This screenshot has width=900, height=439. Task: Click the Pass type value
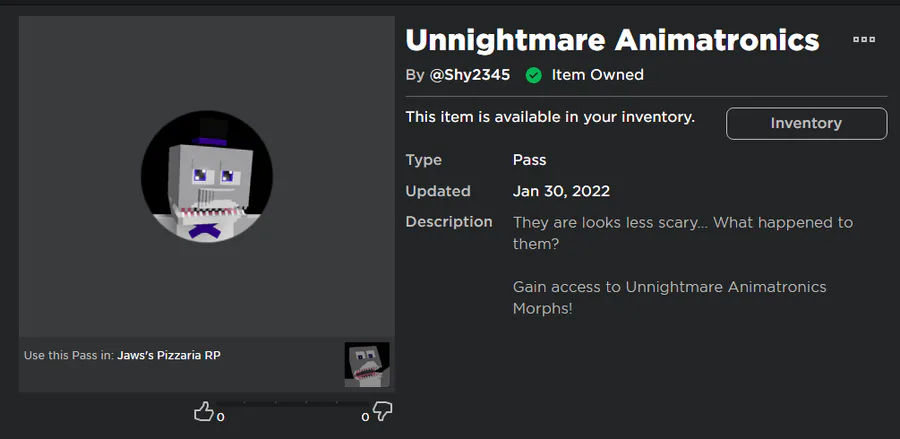point(529,160)
